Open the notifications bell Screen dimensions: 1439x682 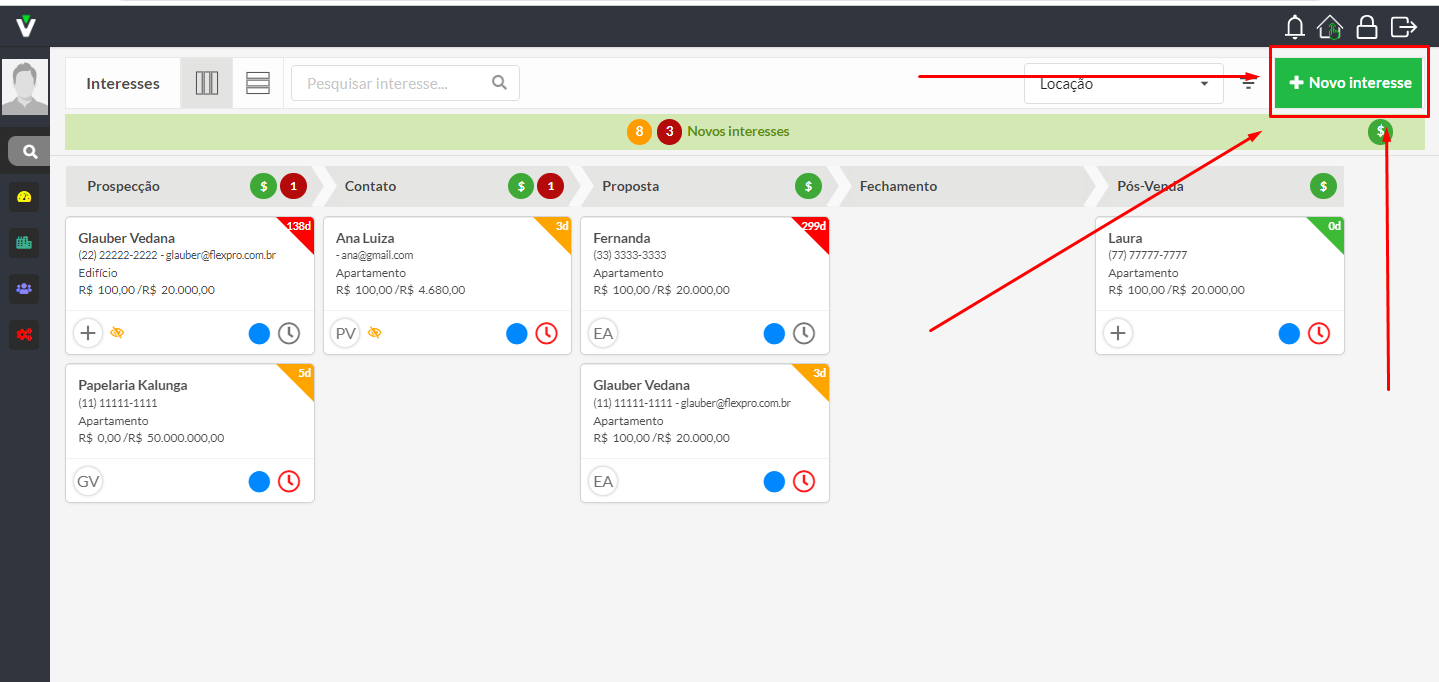(x=1295, y=27)
